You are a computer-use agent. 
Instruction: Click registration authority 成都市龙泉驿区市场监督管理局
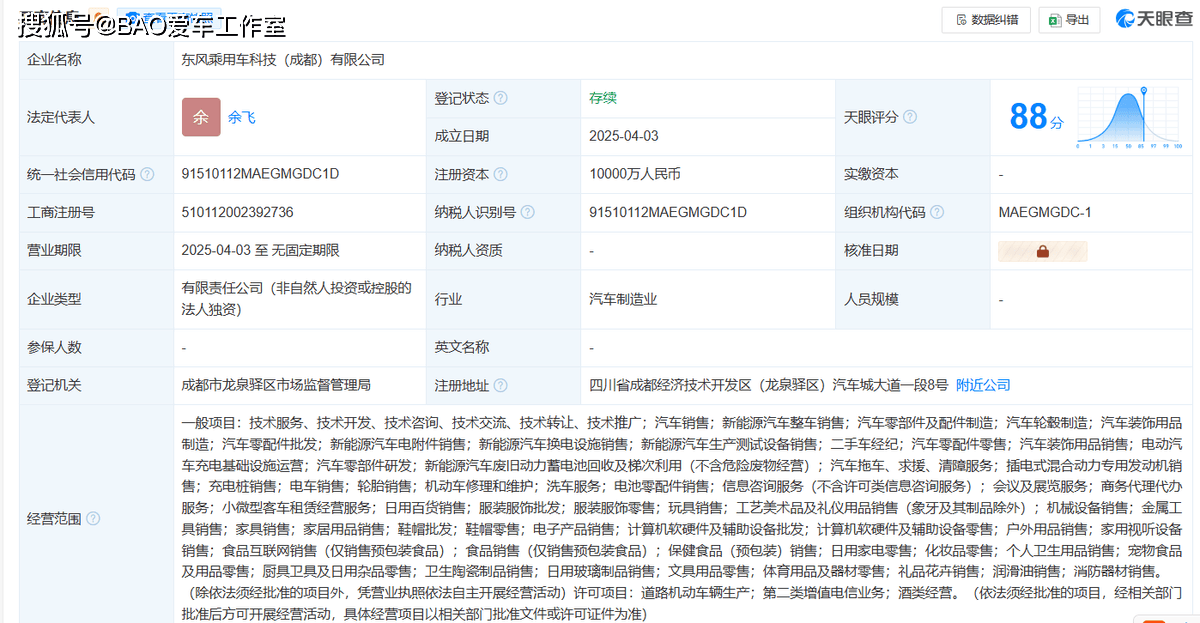[277, 384]
